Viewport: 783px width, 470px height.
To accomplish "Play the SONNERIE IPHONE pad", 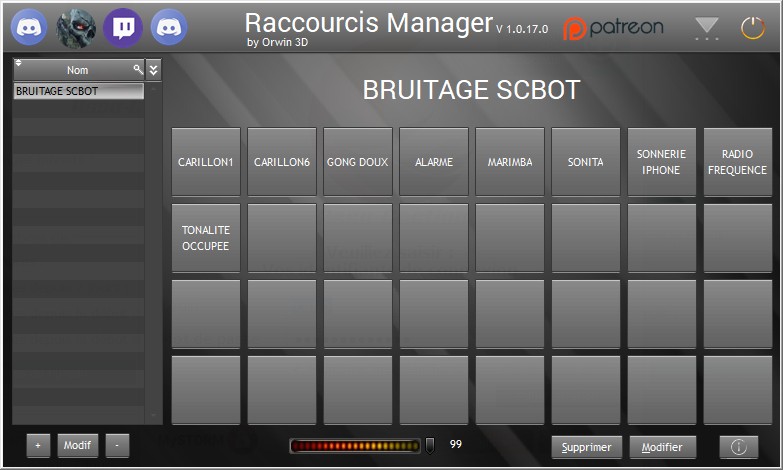I will (x=662, y=162).
